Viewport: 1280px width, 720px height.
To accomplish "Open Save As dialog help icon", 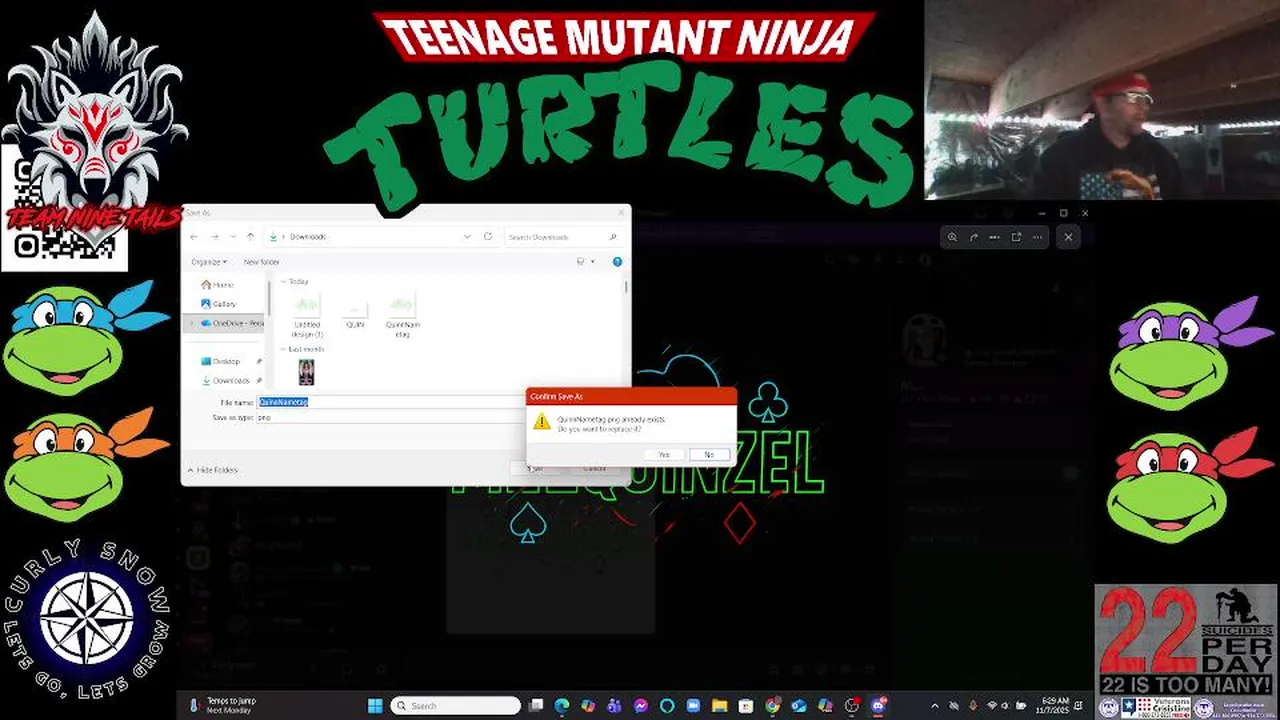I will point(617,262).
